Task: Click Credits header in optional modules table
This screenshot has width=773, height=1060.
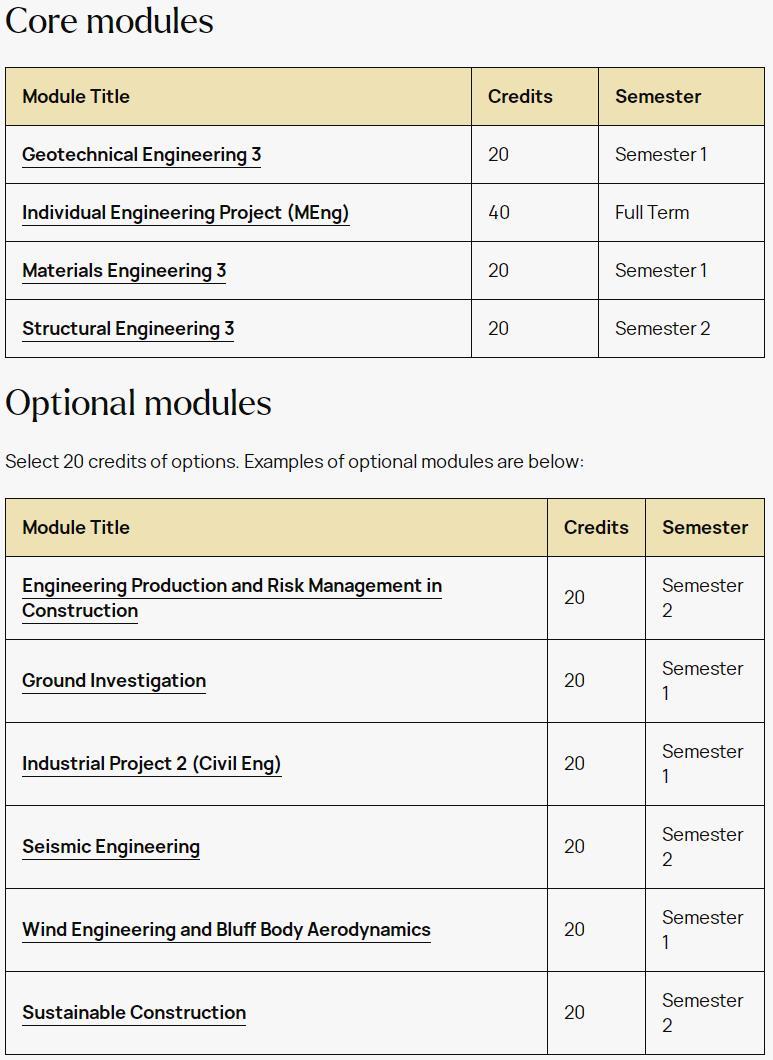Action: pyautogui.click(x=596, y=527)
